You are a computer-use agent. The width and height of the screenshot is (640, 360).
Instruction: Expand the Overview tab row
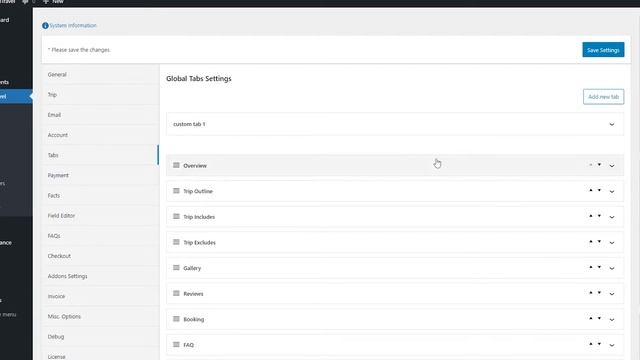(611, 166)
